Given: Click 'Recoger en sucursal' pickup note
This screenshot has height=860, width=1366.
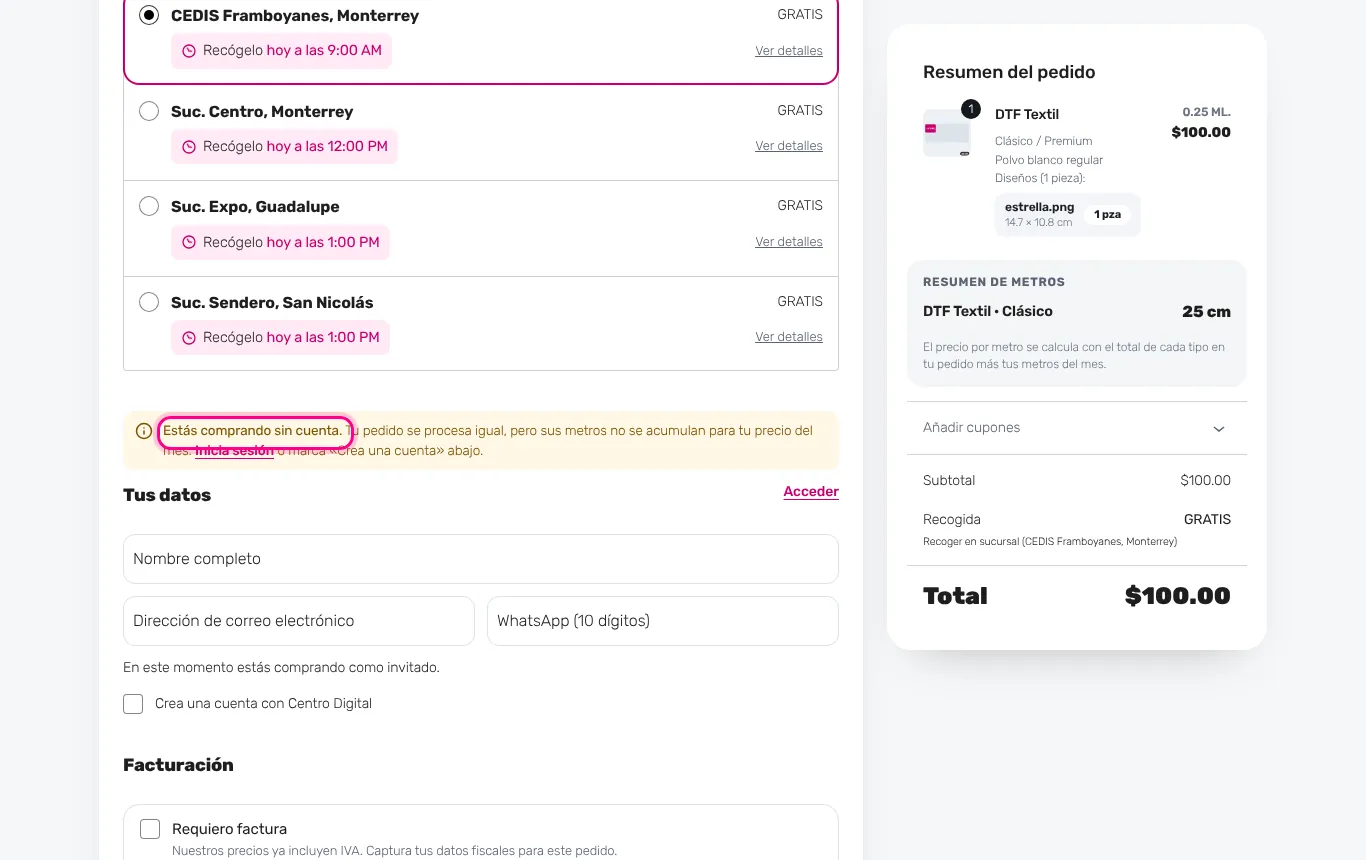Looking at the screenshot, I should (x=1050, y=542).
